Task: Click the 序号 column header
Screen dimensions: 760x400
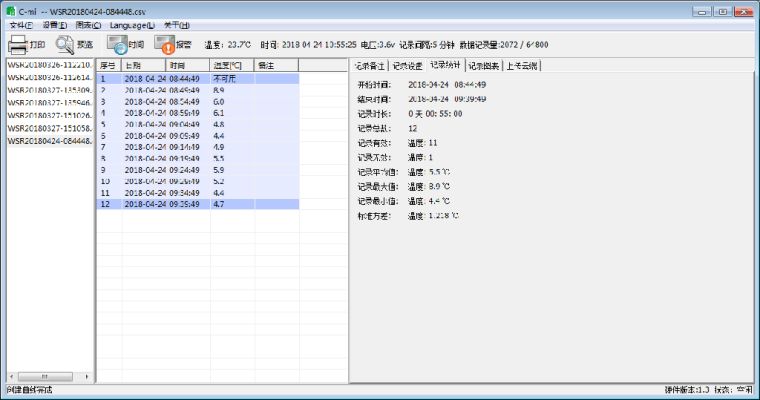Action: pyautogui.click(x=108, y=65)
